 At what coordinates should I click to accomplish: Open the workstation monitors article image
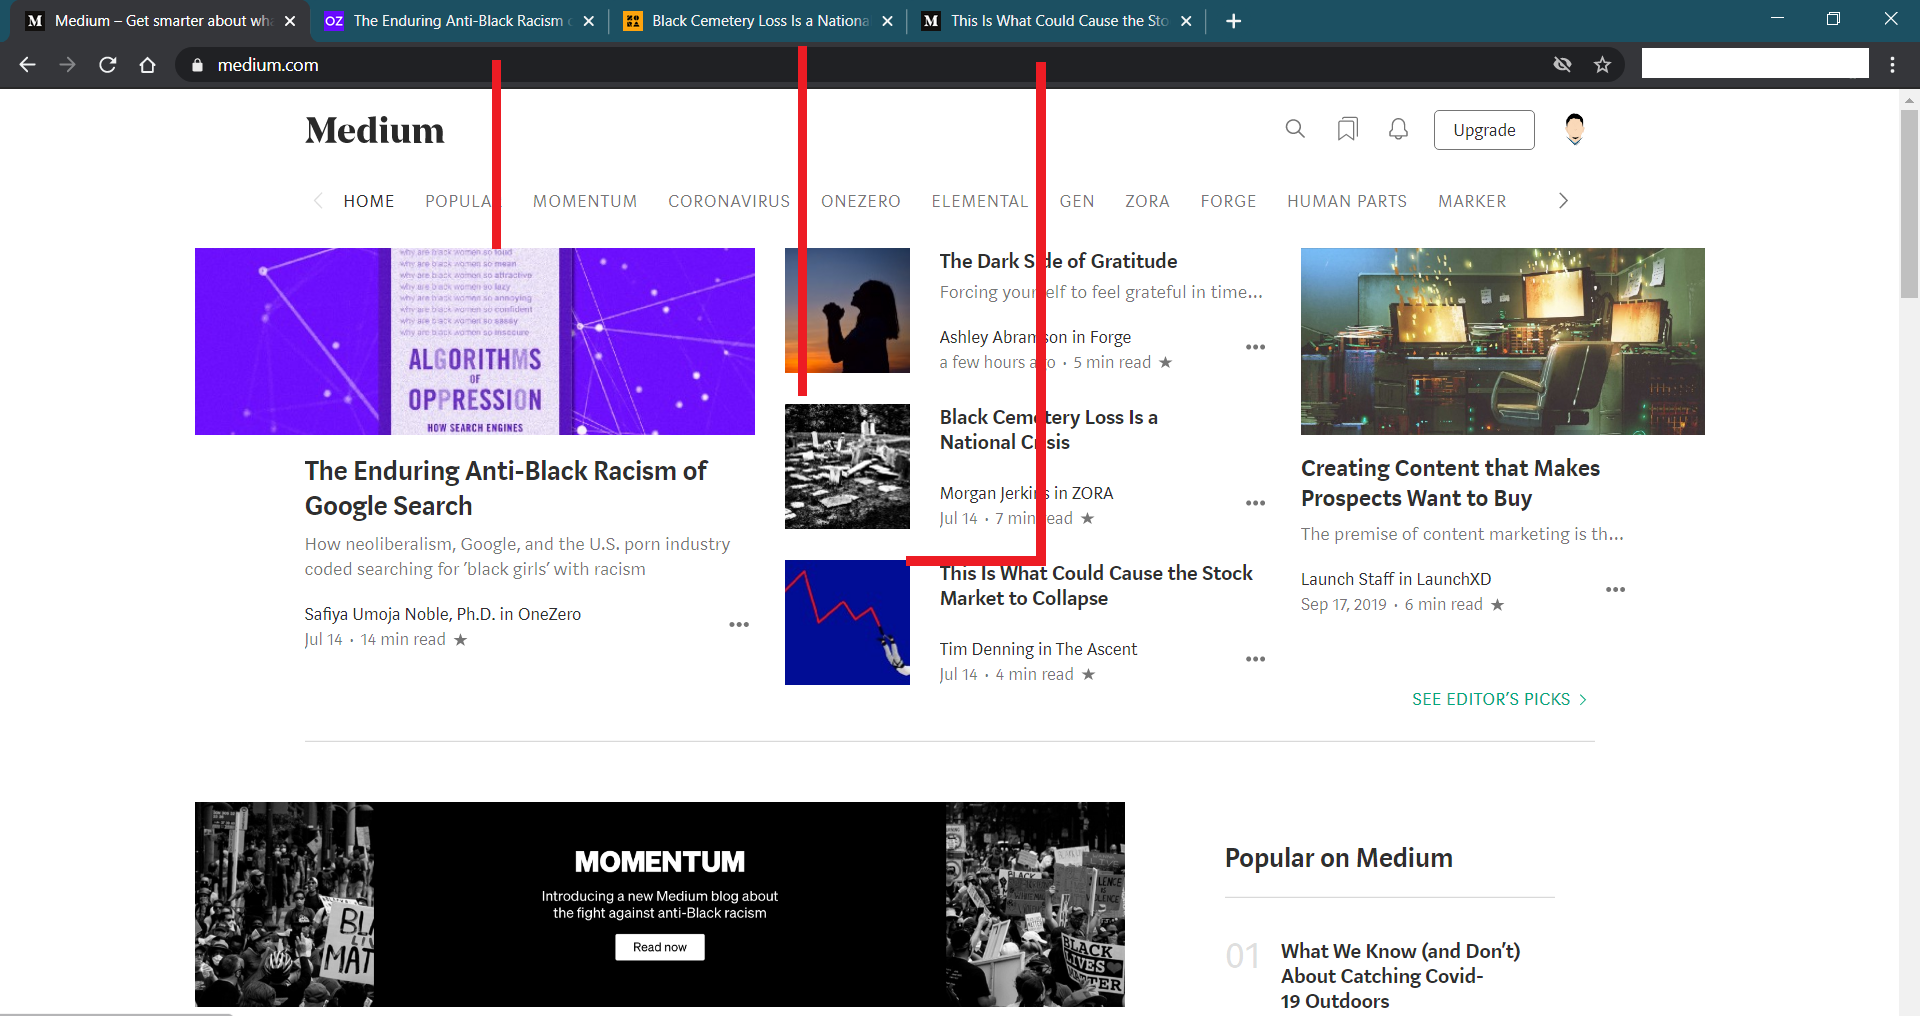(1502, 341)
